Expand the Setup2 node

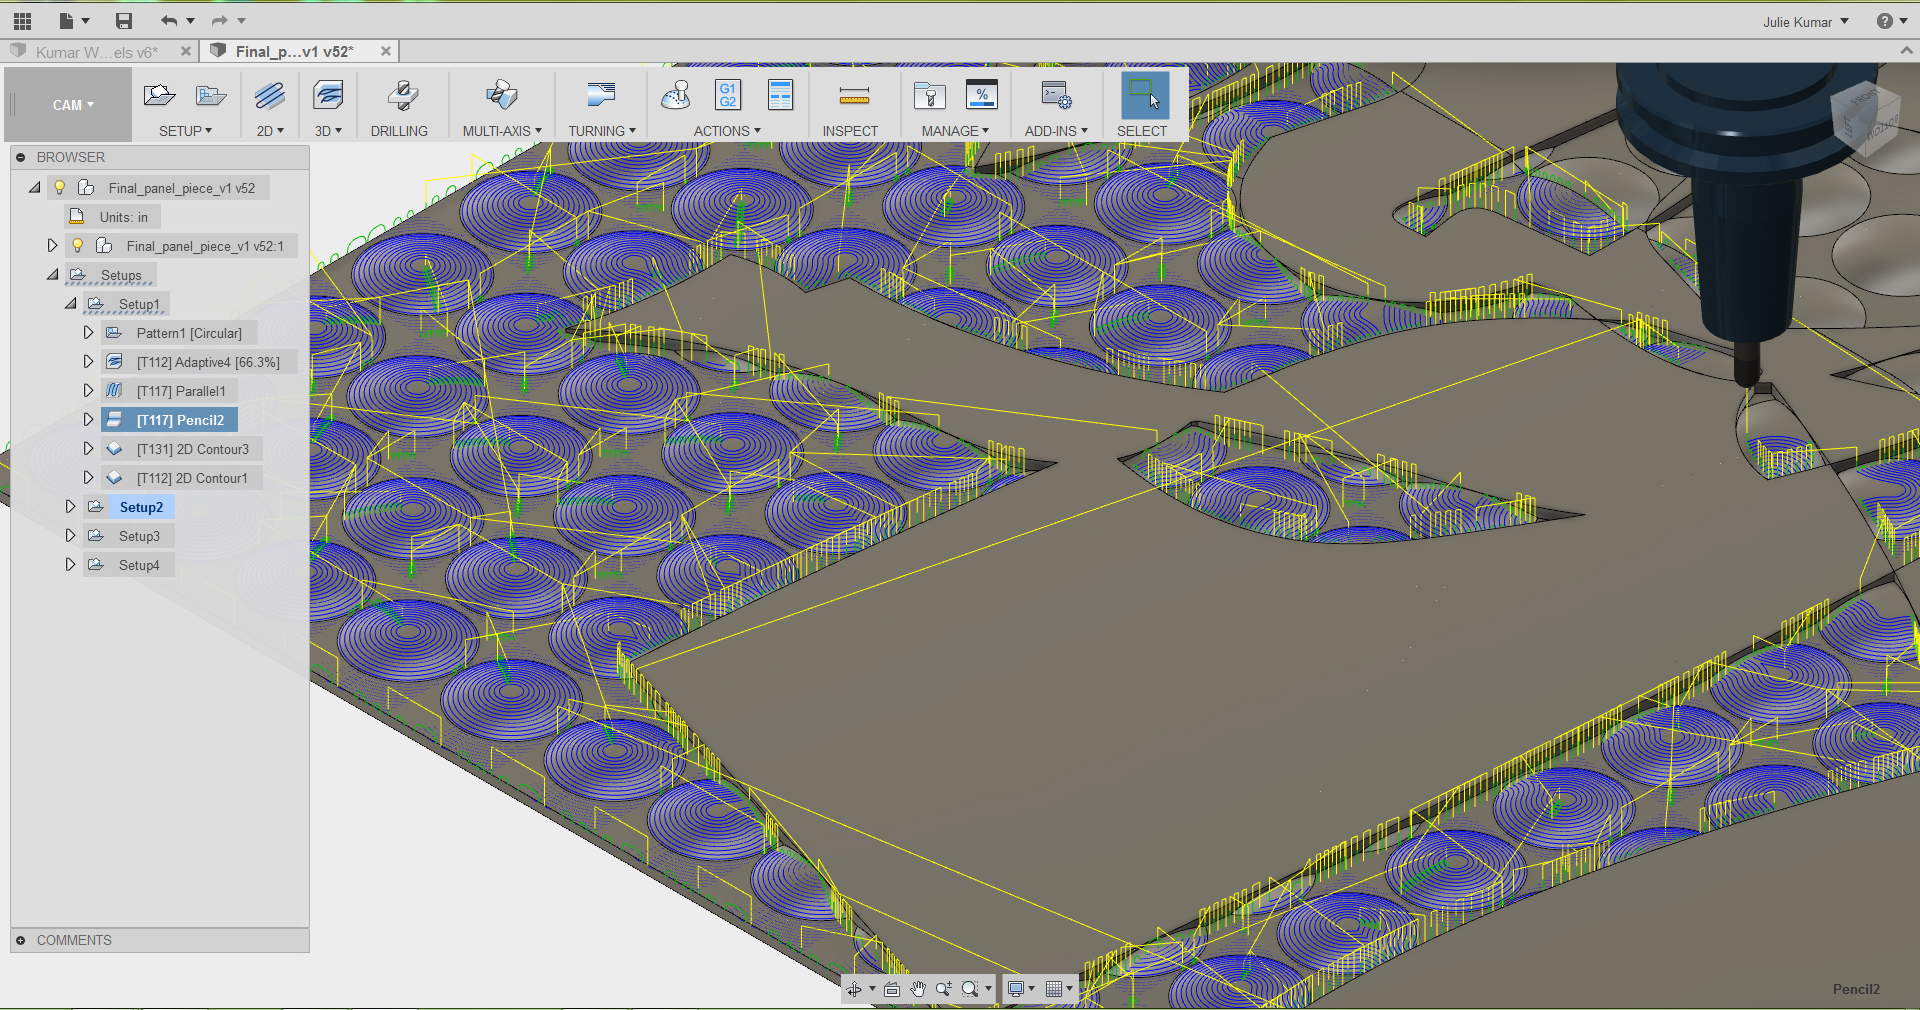point(71,506)
